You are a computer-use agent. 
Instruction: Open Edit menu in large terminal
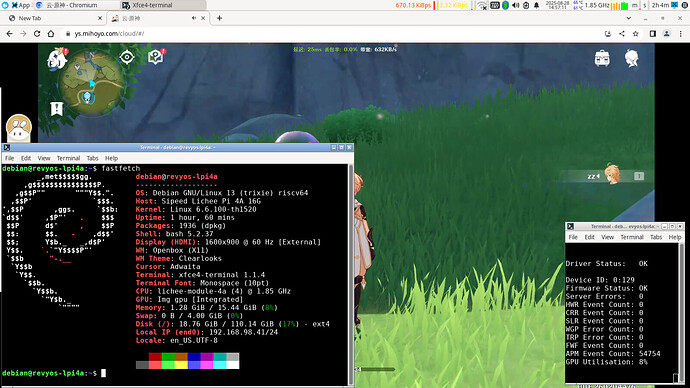(x=26, y=158)
